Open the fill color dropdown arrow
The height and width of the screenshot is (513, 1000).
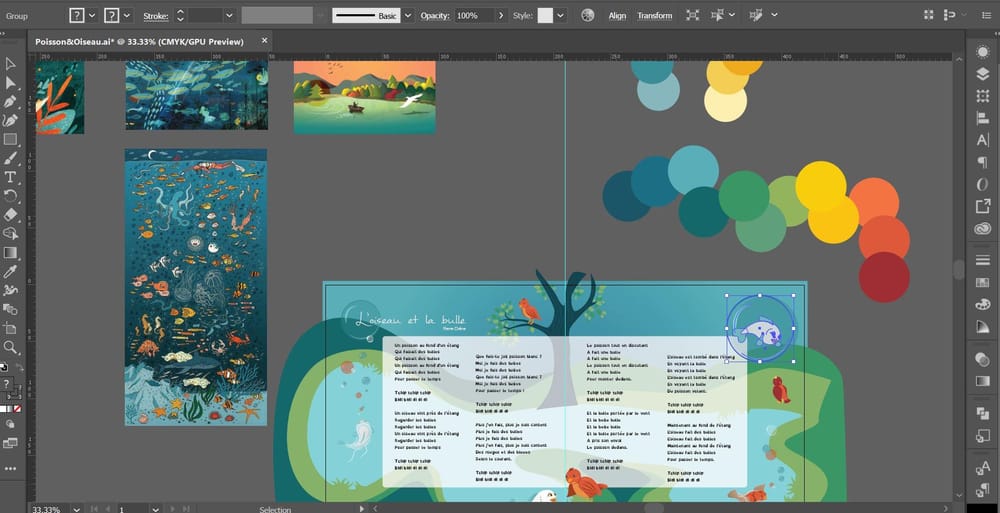(x=92, y=15)
